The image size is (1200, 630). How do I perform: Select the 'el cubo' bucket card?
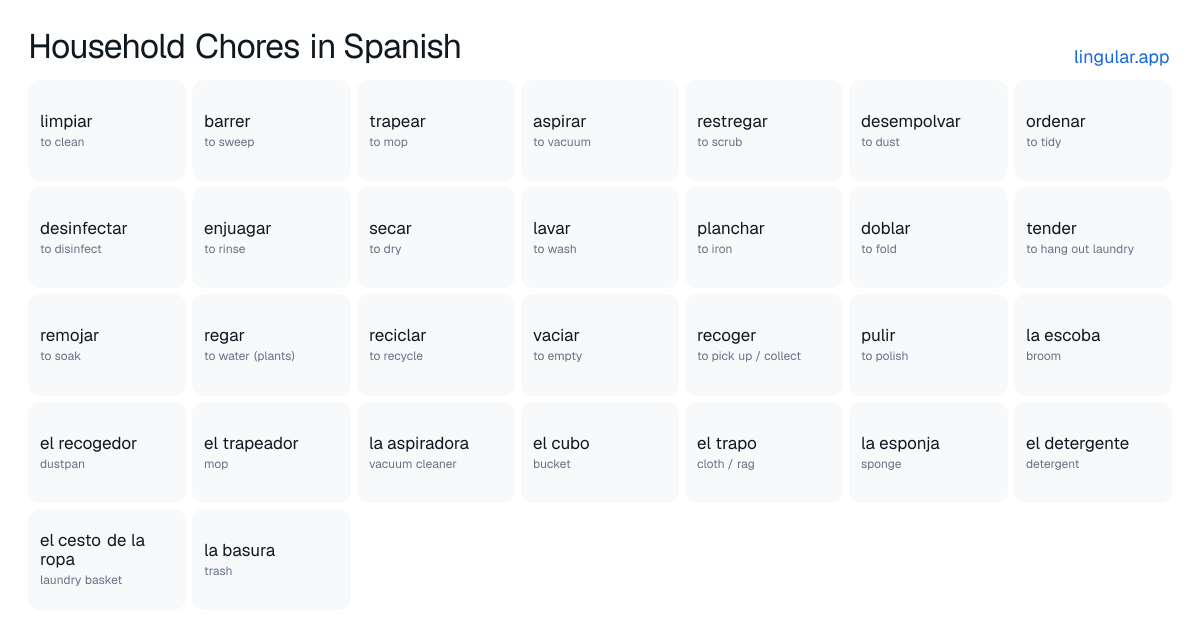click(x=600, y=452)
